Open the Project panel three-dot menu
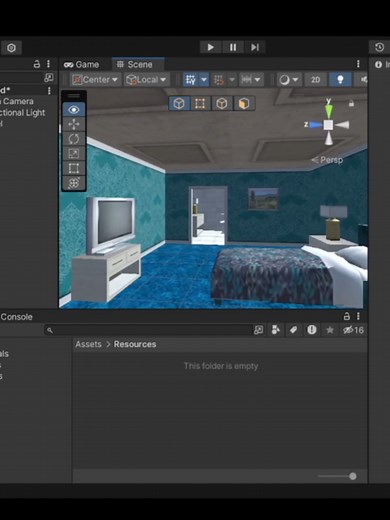 coord(358,316)
